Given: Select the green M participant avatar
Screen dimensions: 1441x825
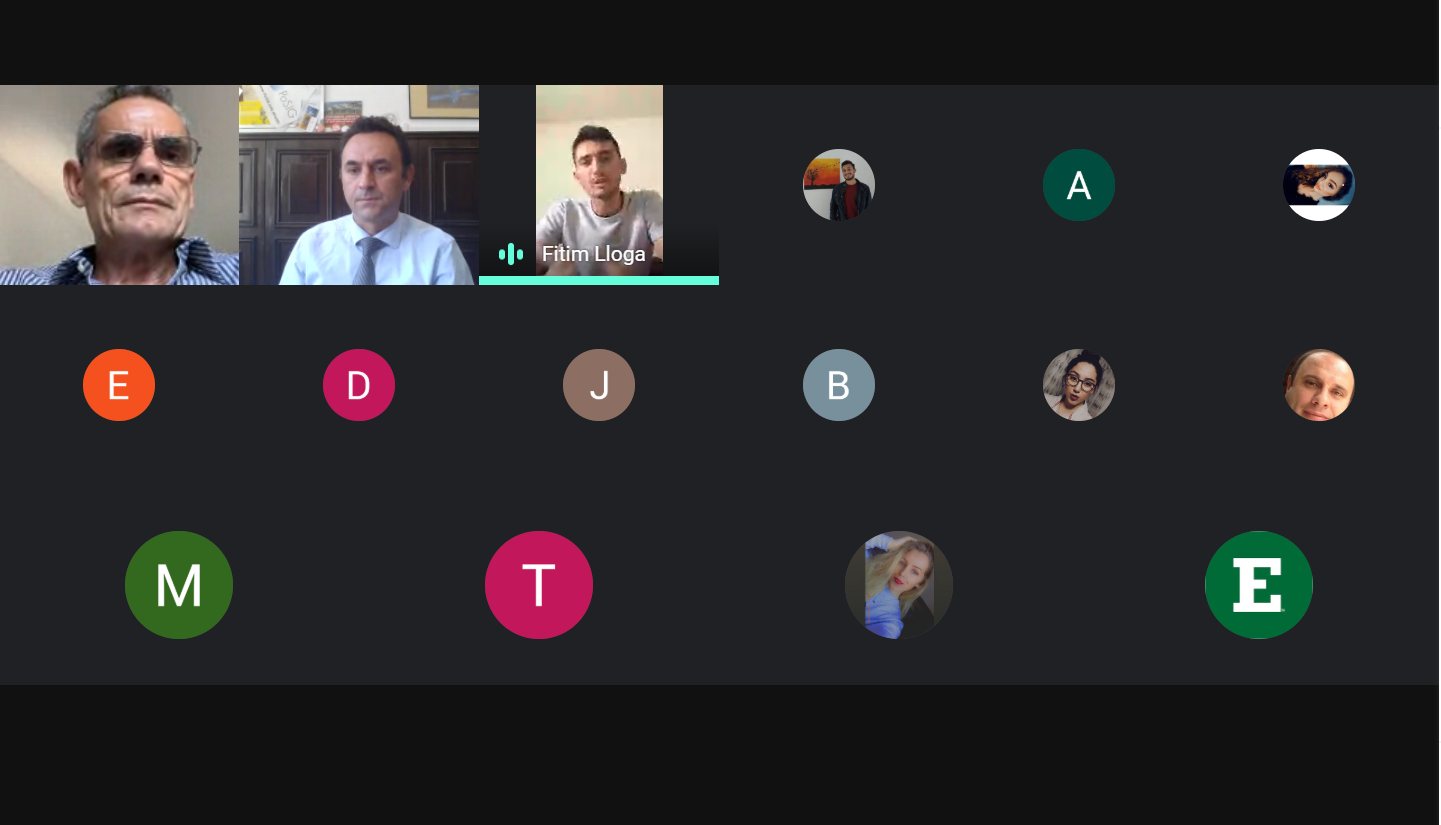Looking at the screenshot, I should (179, 585).
